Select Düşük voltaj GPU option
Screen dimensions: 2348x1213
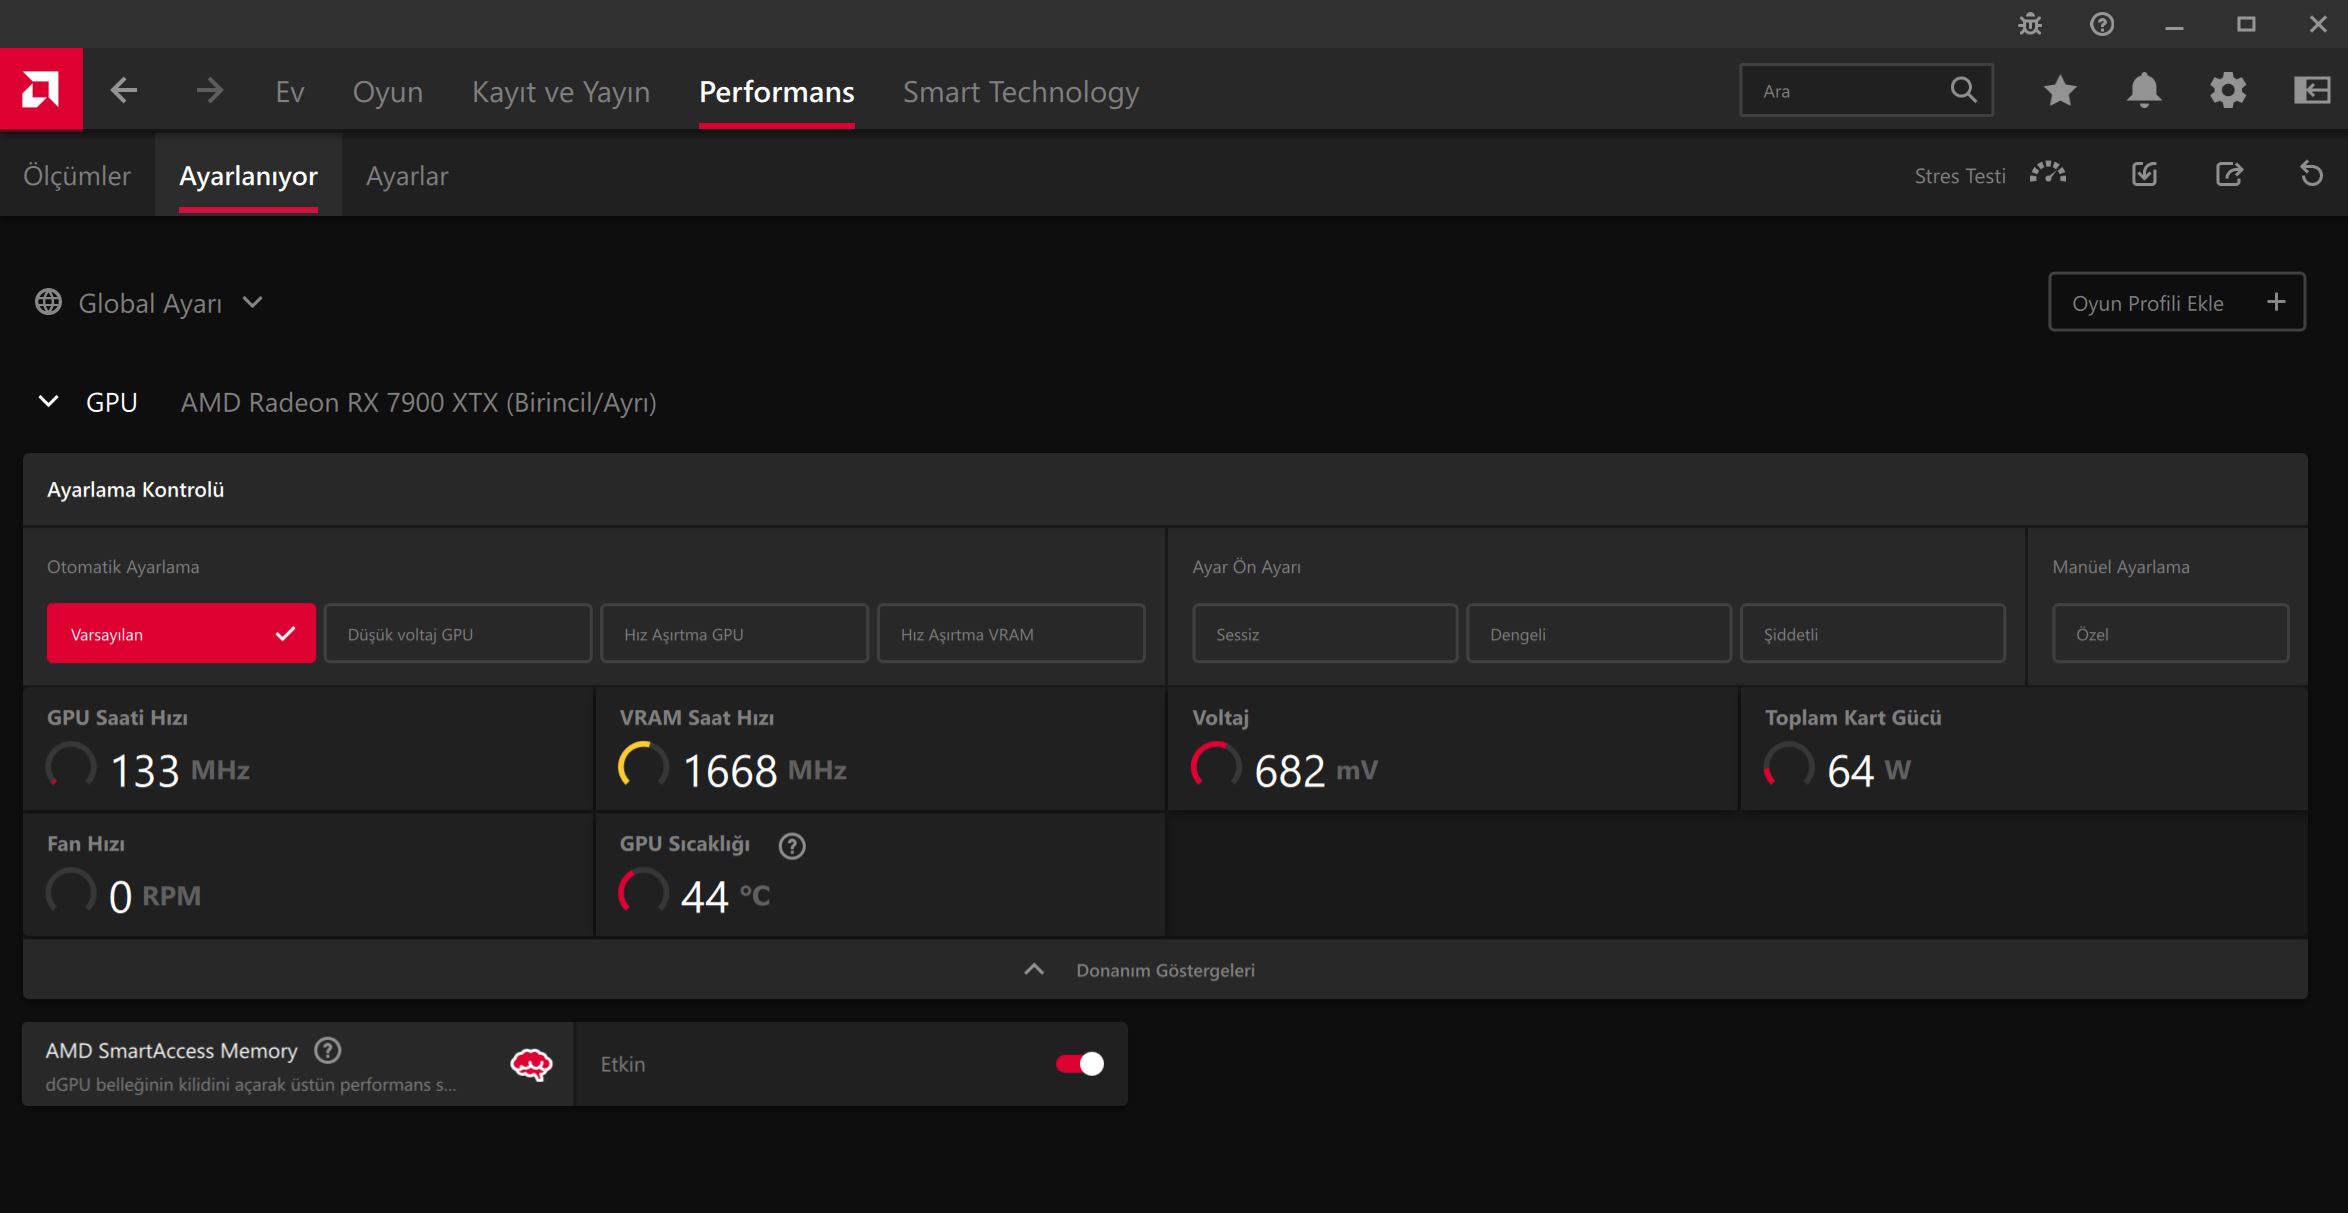tap(458, 633)
